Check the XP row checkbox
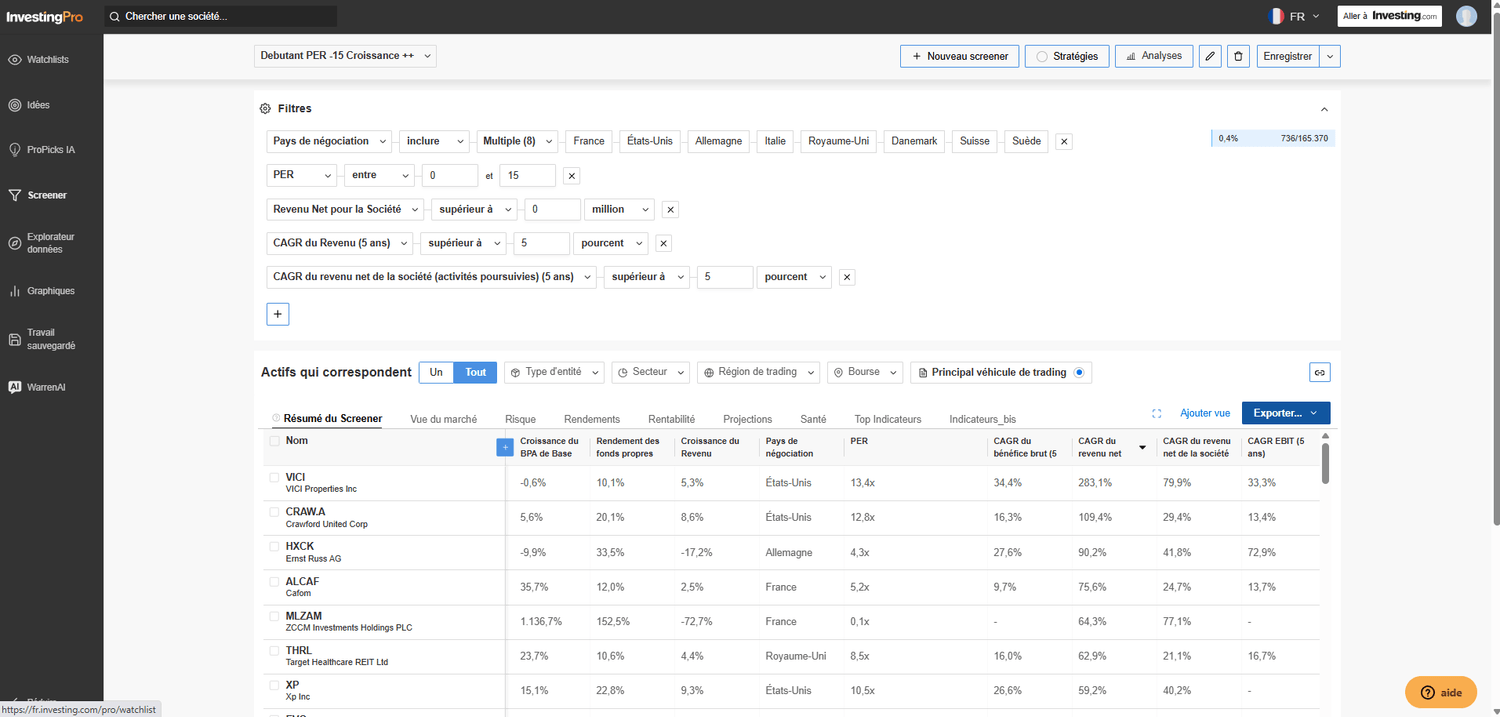Image resolution: width=1500 pixels, height=717 pixels. click(x=275, y=686)
